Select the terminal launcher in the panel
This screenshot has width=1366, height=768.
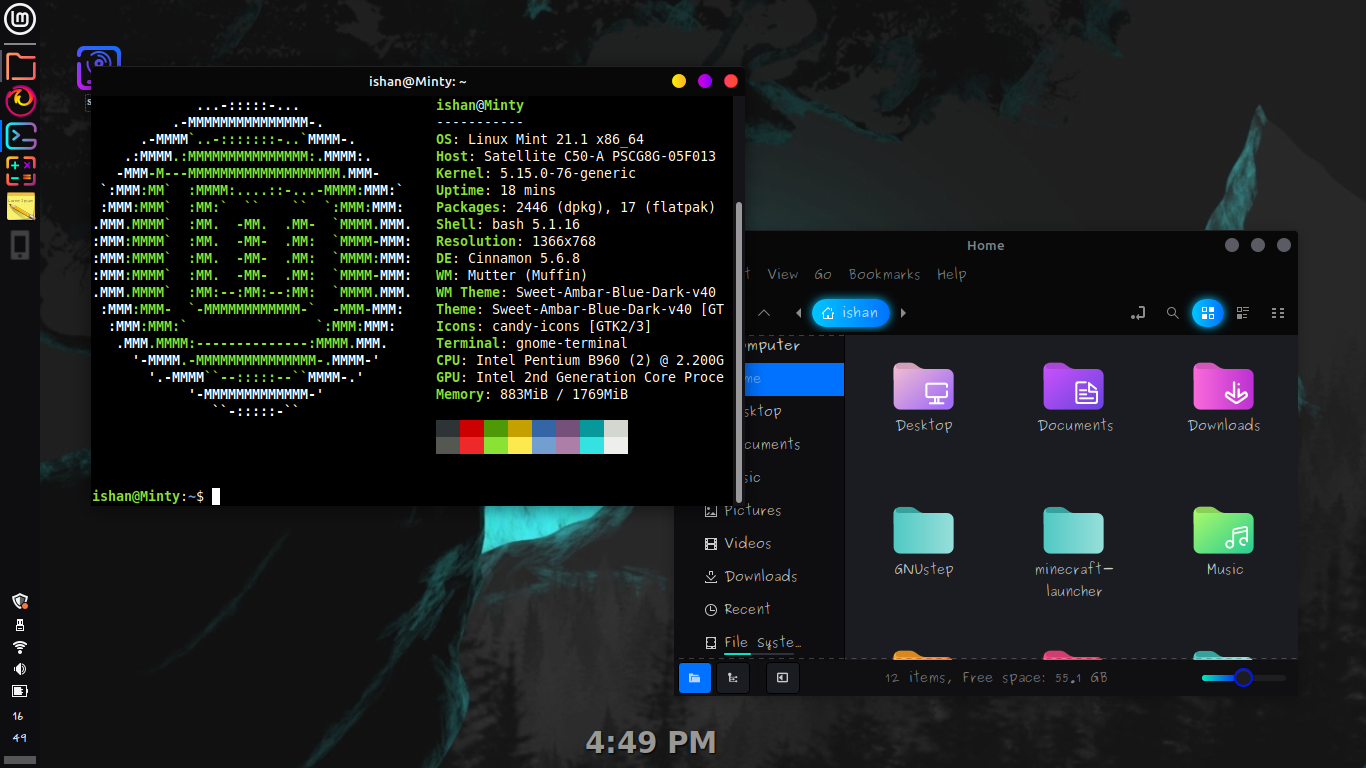pos(20,136)
